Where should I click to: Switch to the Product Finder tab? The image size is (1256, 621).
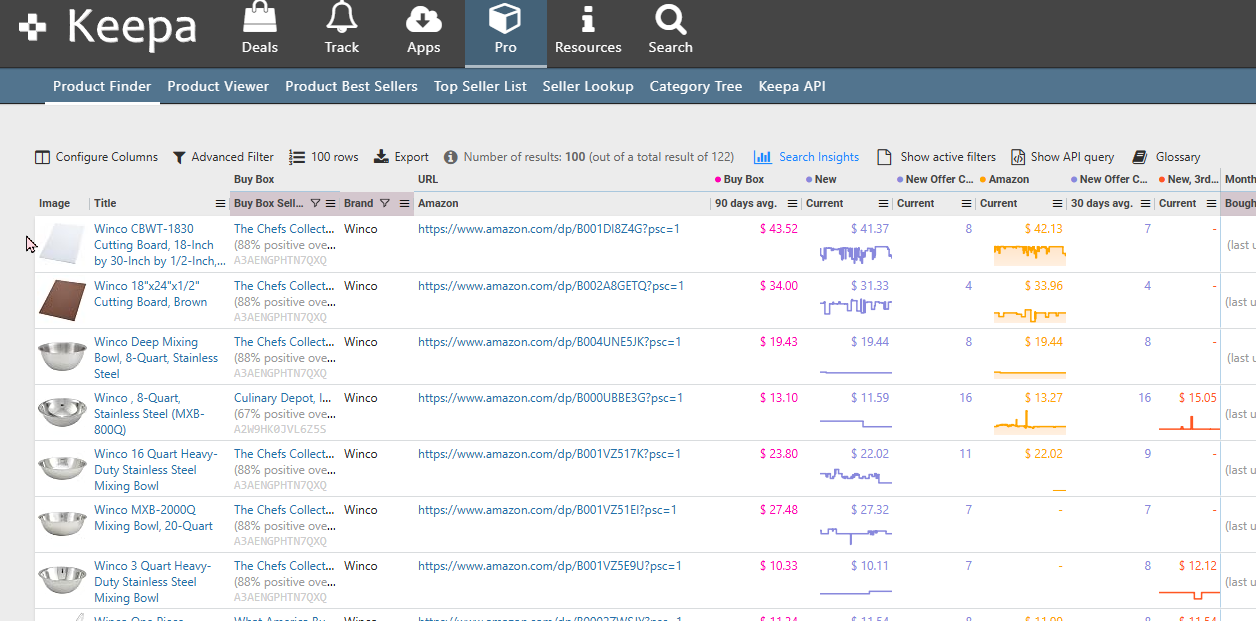pos(102,86)
